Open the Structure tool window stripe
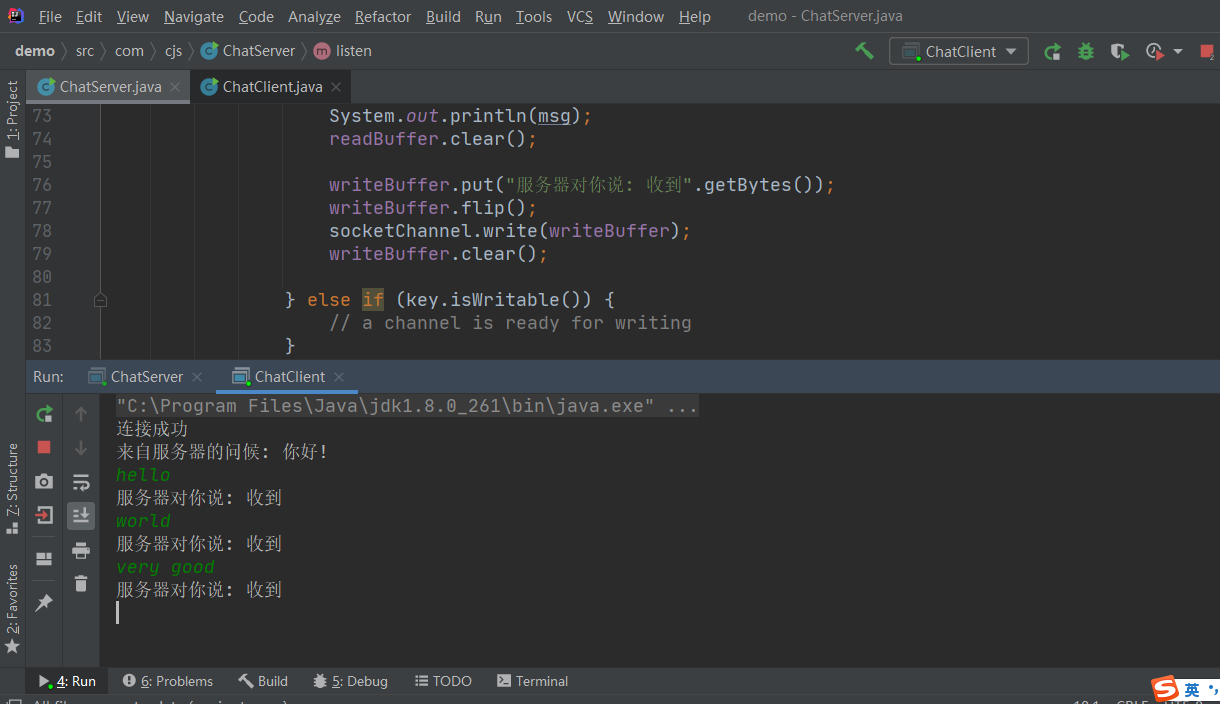Image resolution: width=1220 pixels, height=704 pixels. 12,488
